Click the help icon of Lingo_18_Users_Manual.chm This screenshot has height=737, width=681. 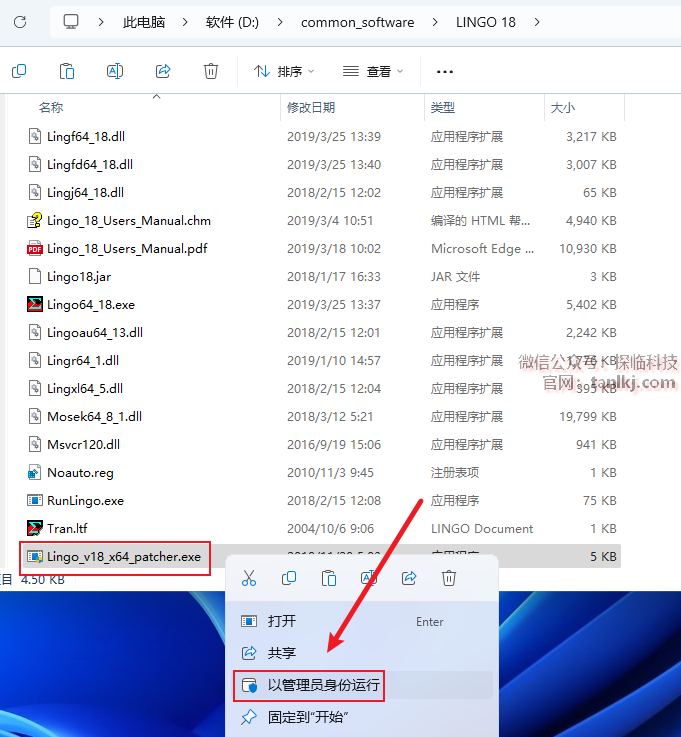(x=35, y=220)
